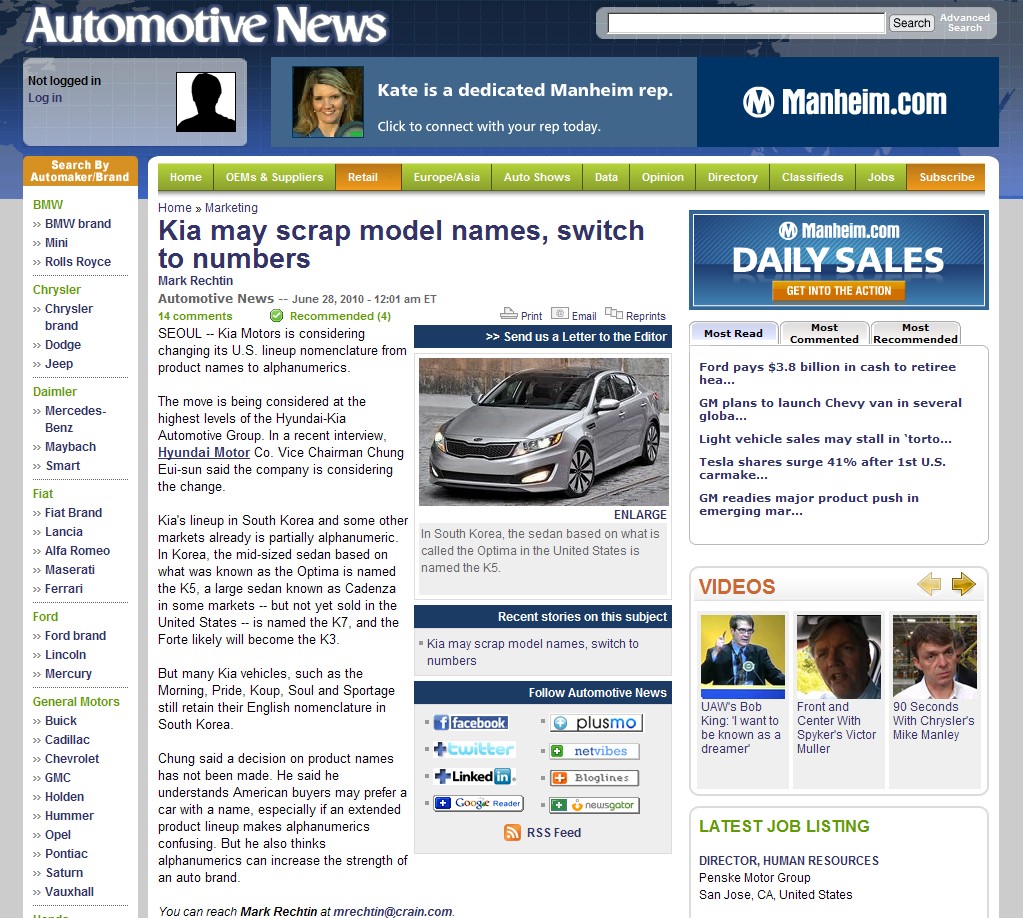Click the Print icon
The image size is (1023, 918).
509,314
